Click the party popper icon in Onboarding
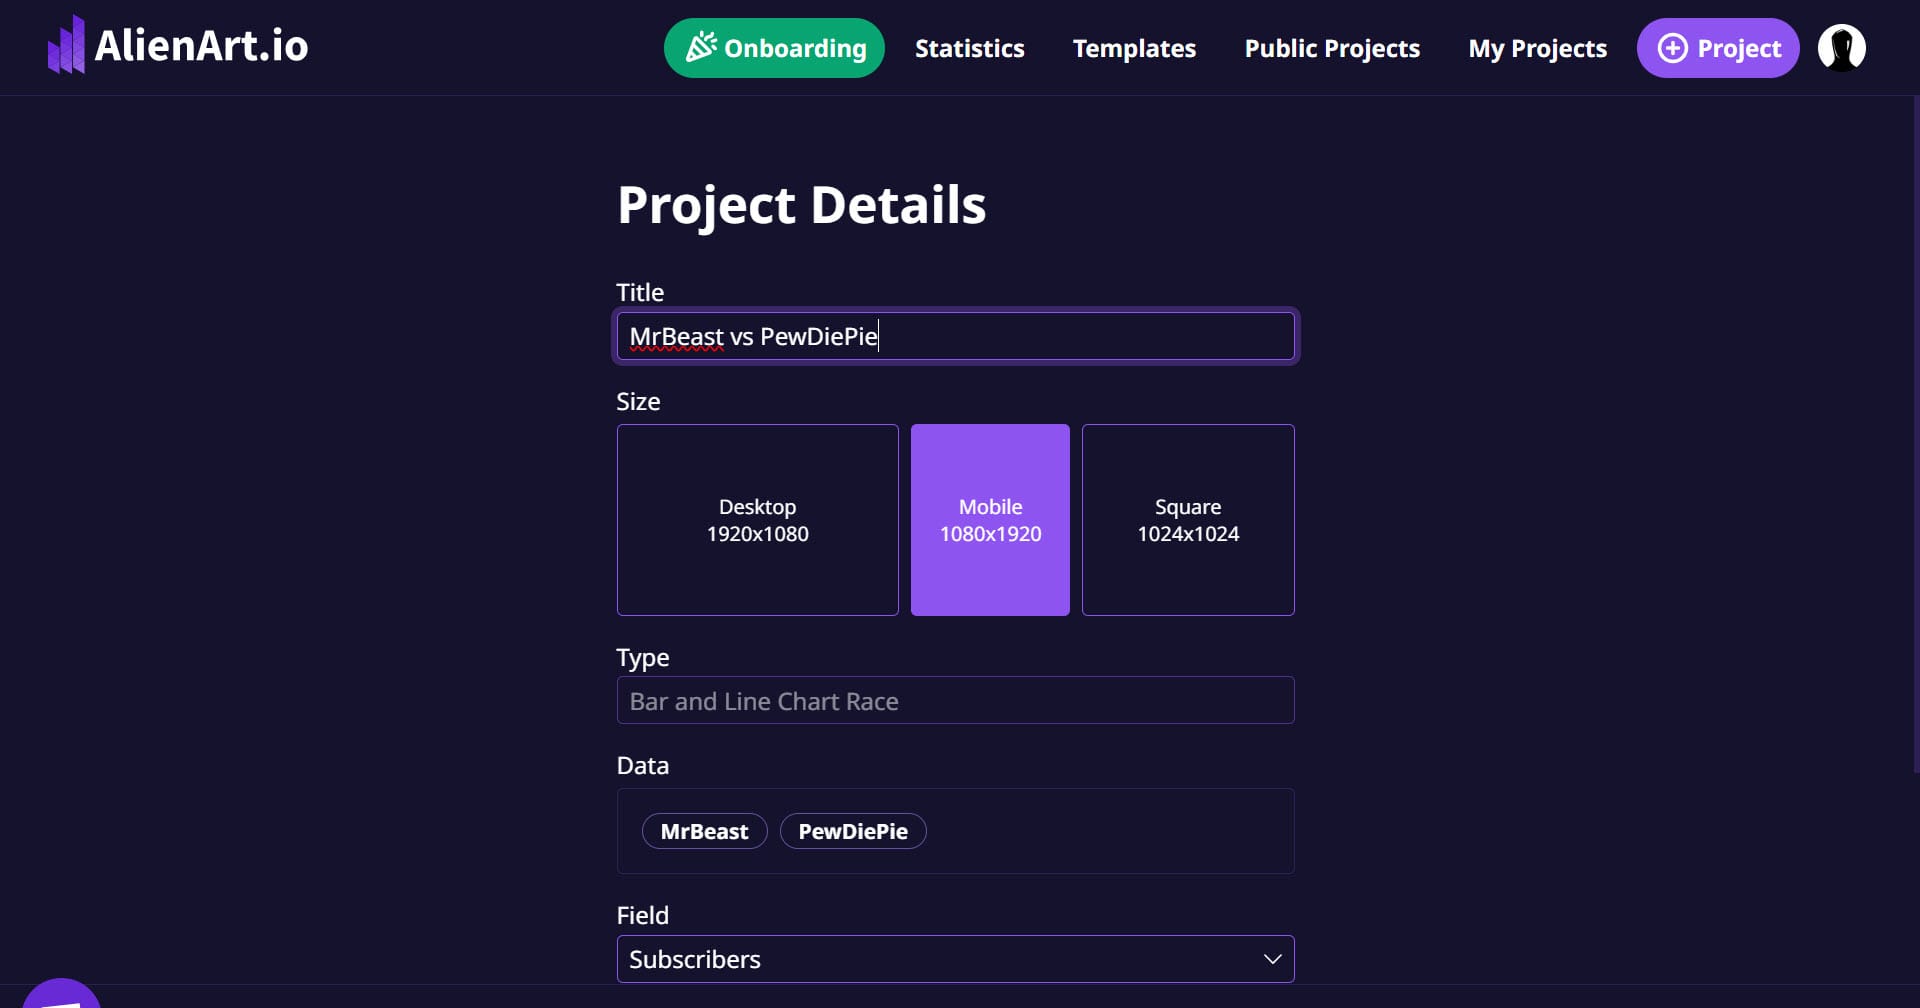 click(701, 47)
